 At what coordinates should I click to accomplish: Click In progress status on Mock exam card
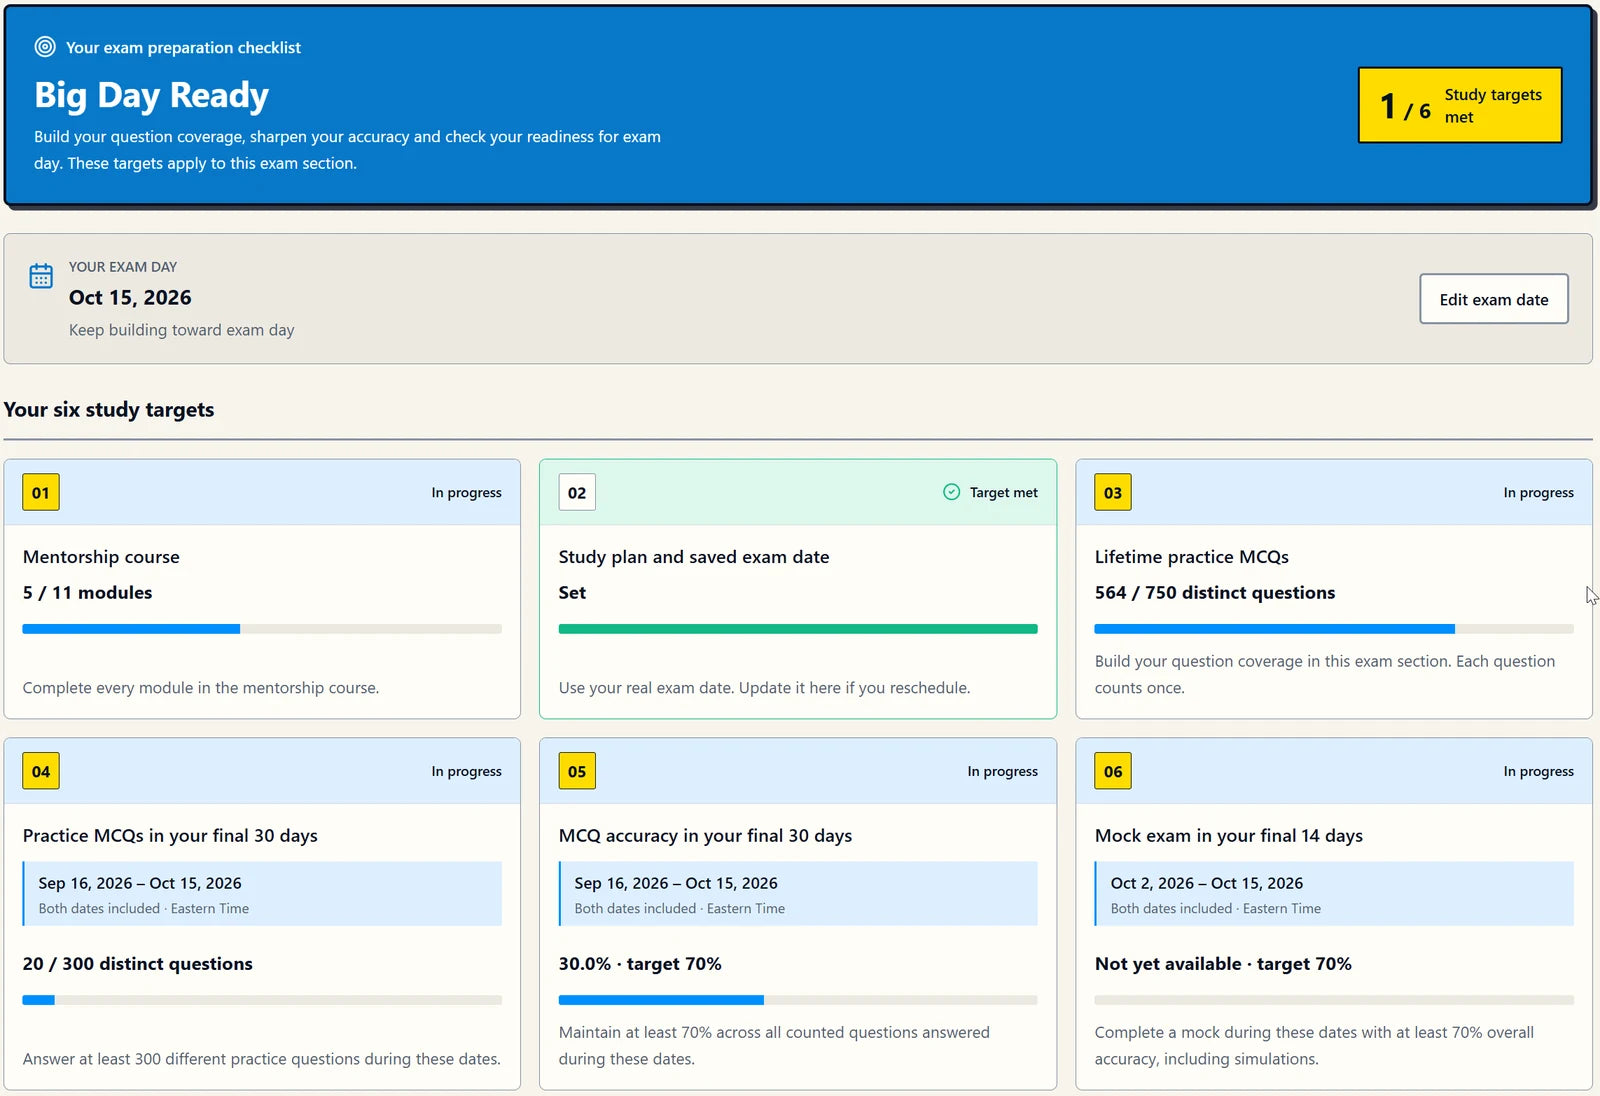(1539, 771)
